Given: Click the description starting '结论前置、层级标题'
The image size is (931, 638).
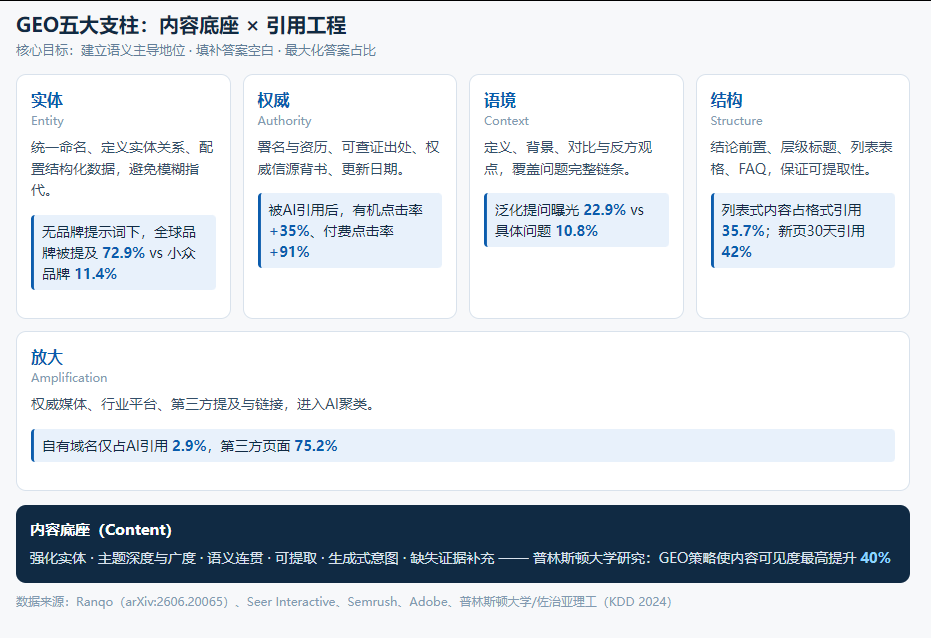Looking at the screenshot, I should pos(803,158).
